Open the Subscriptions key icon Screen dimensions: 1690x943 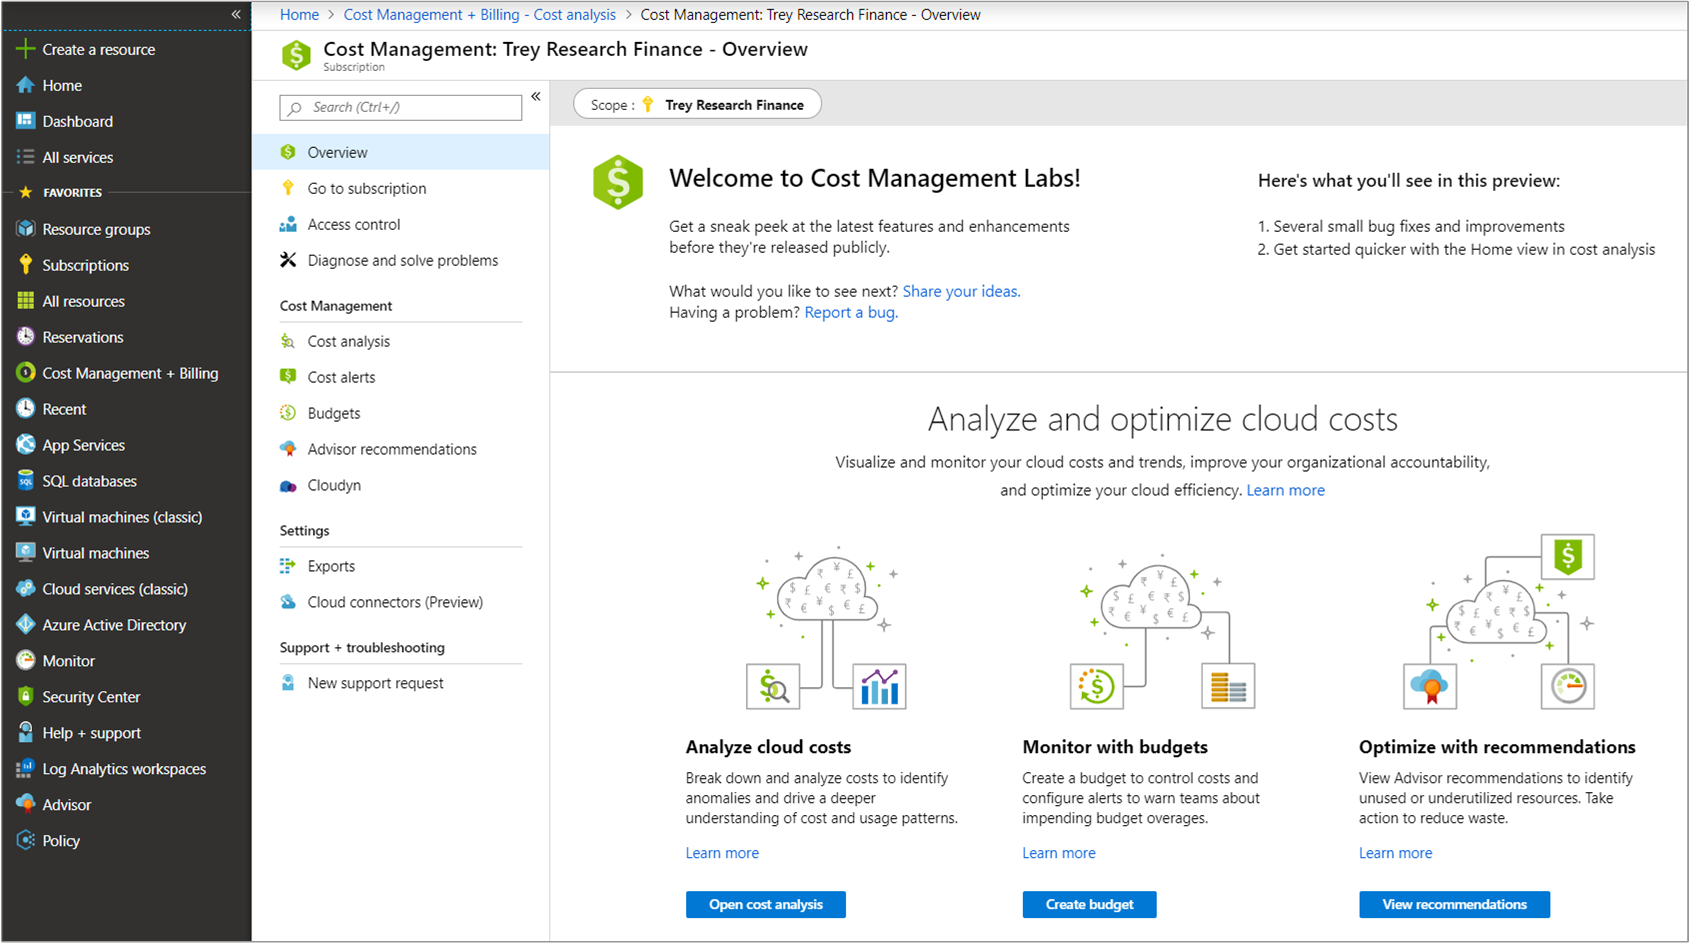tap(25, 265)
